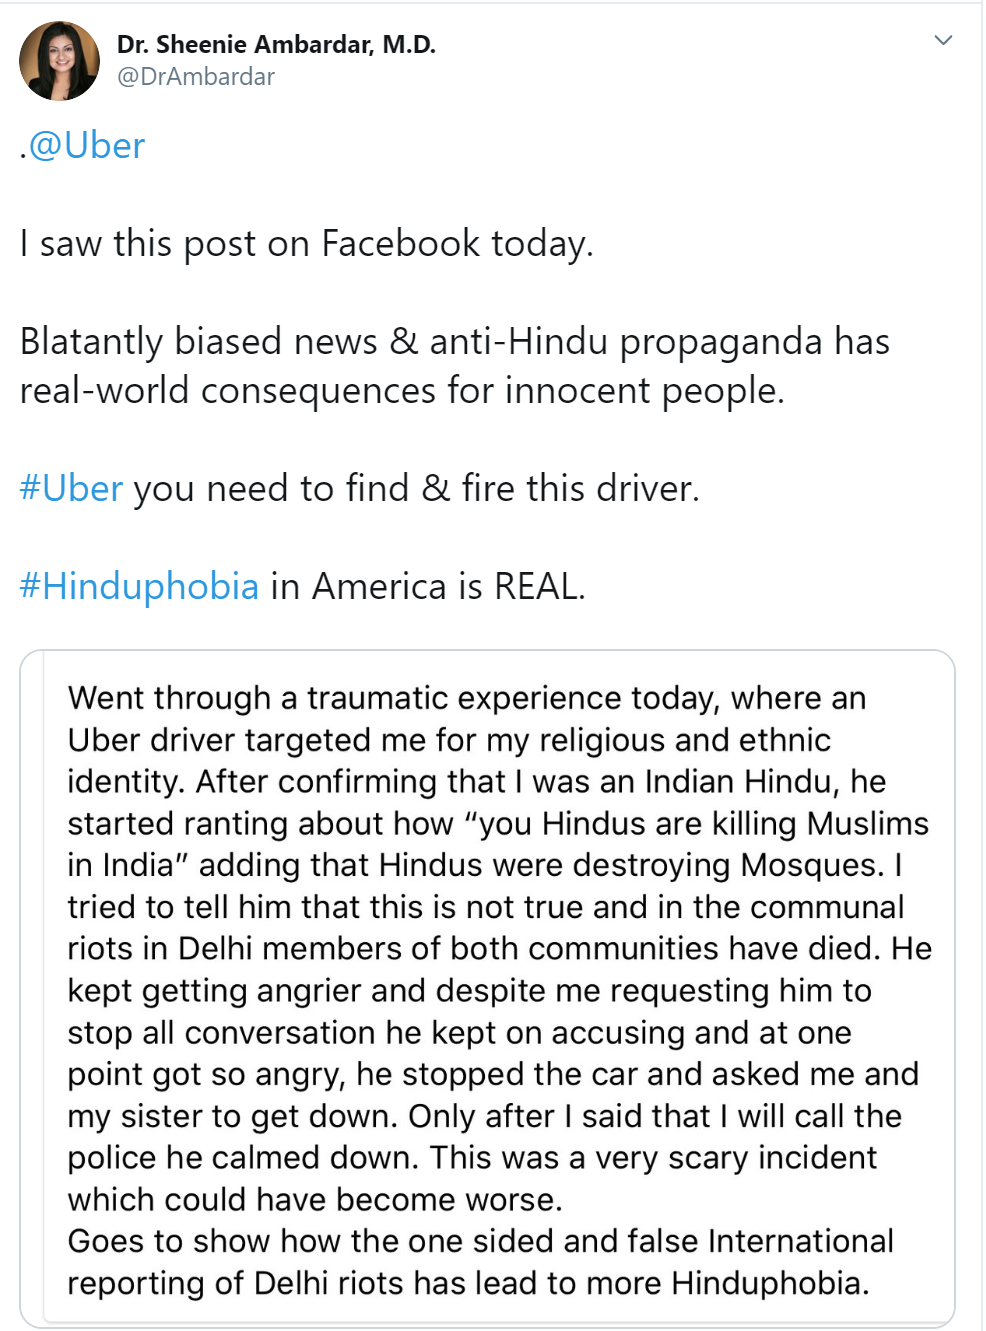
Task: Click Dr. Sheenie Ambardar's profile avatar
Action: 59,62
